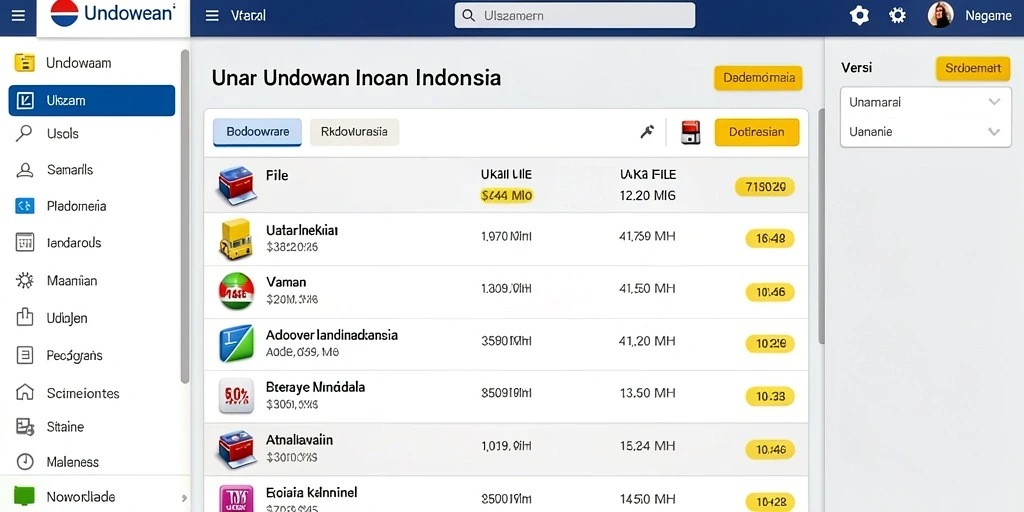Click the Udiajen share icon
The height and width of the screenshot is (512, 1024).
click(24, 318)
